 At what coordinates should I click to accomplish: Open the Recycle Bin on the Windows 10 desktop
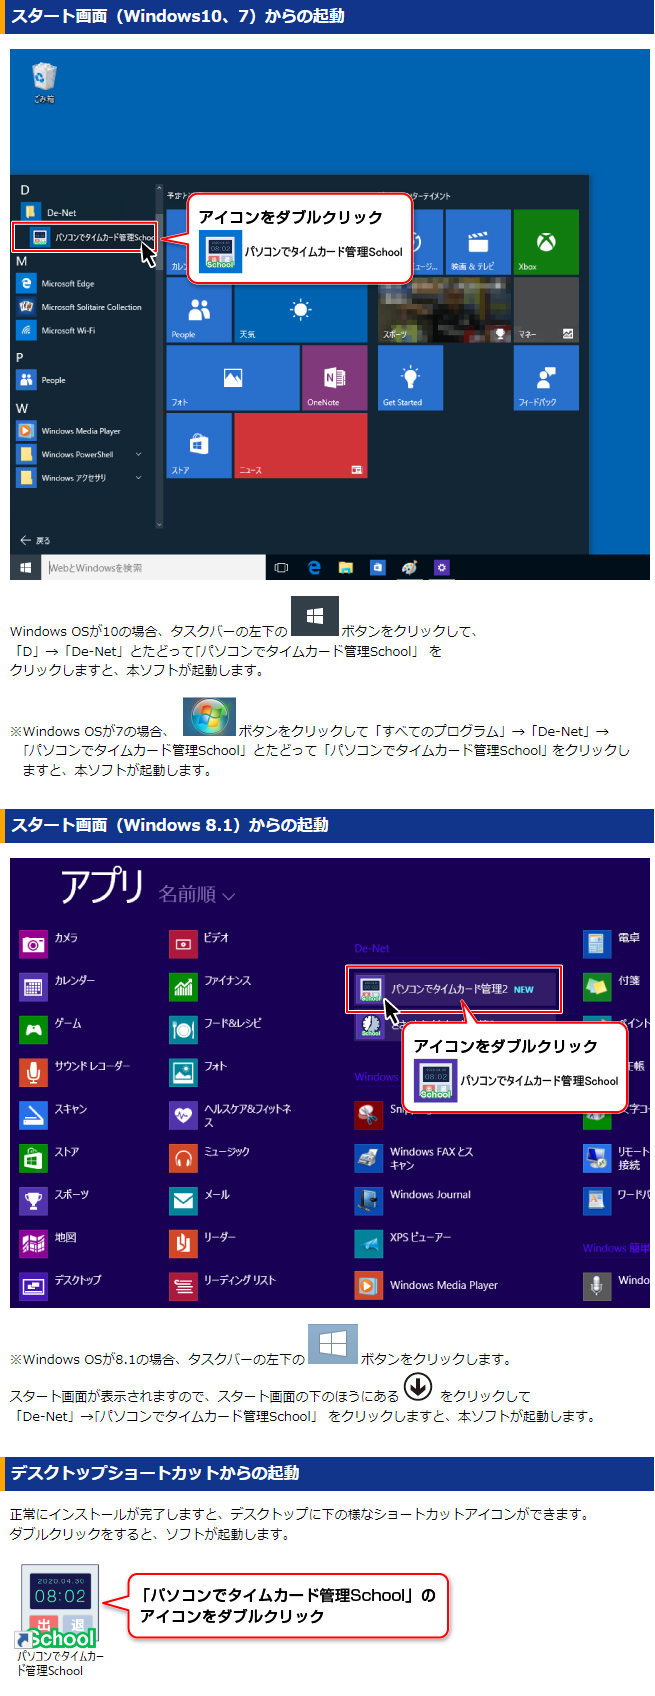44,82
